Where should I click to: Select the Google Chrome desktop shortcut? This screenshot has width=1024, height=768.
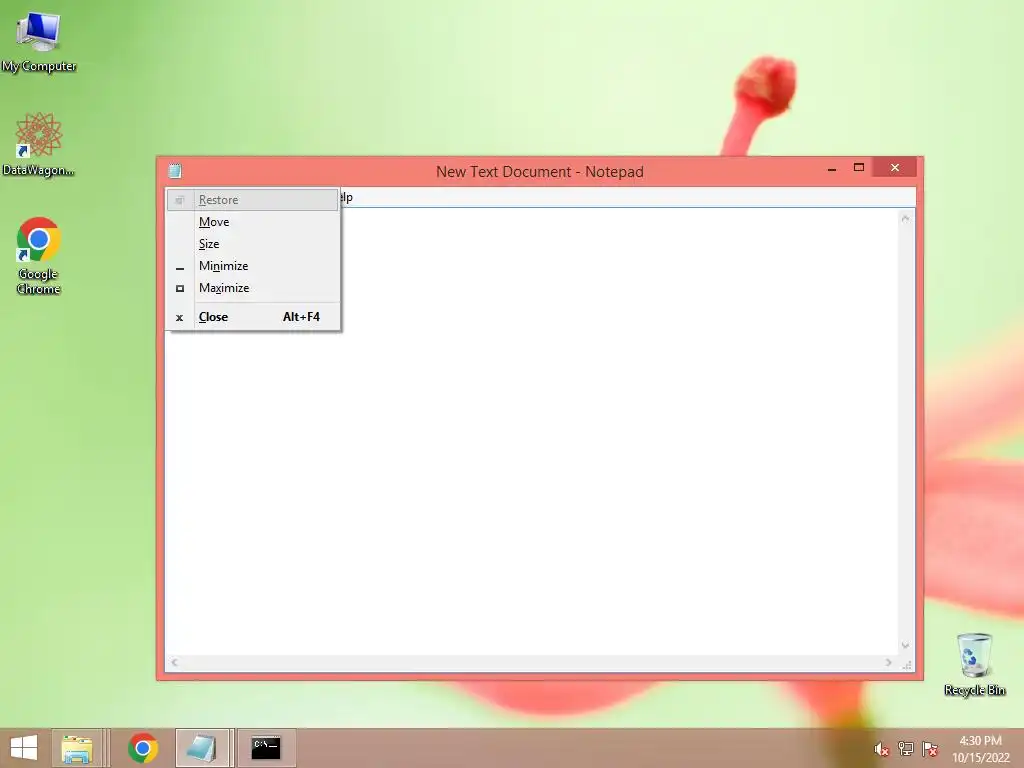pos(39,255)
